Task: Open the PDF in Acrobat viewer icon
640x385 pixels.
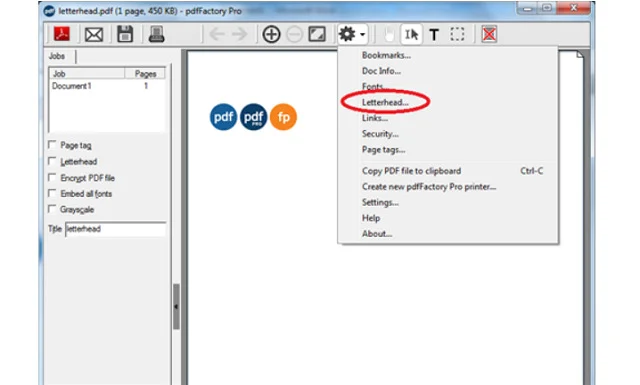Action: tap(62, 34)
